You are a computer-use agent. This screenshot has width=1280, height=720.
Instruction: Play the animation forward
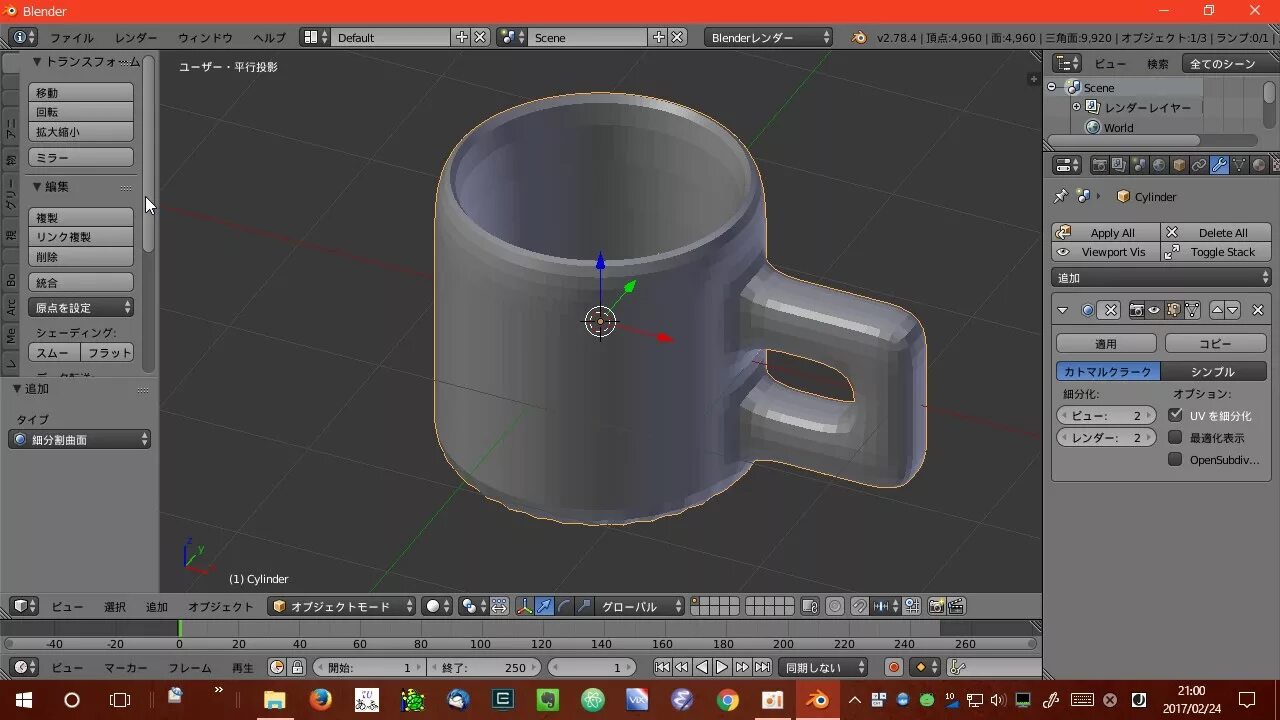click(722, 667)
